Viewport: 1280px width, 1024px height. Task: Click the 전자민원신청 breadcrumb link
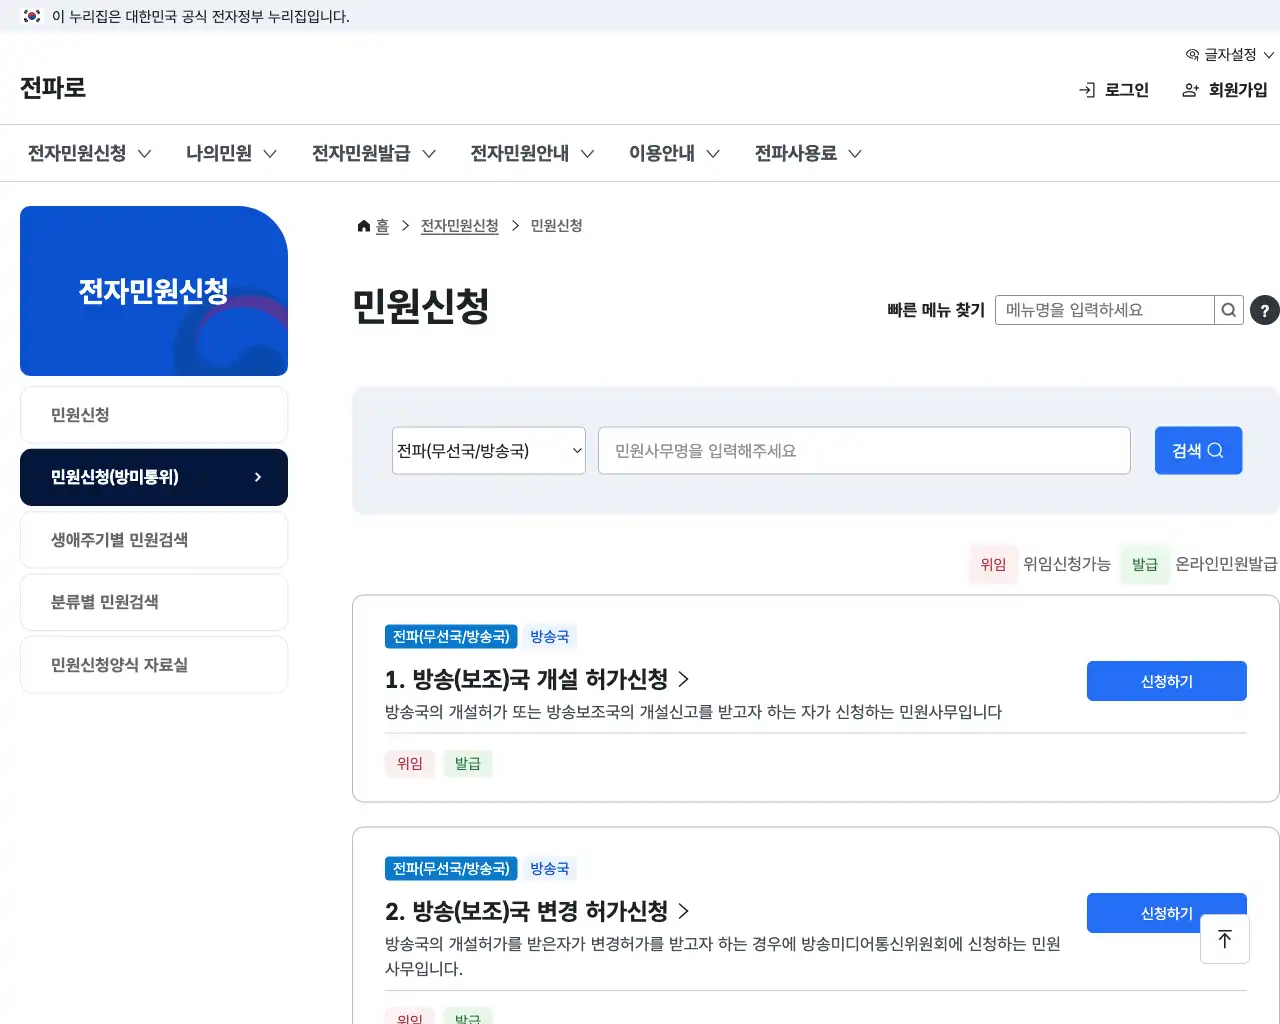coord(460,226)
